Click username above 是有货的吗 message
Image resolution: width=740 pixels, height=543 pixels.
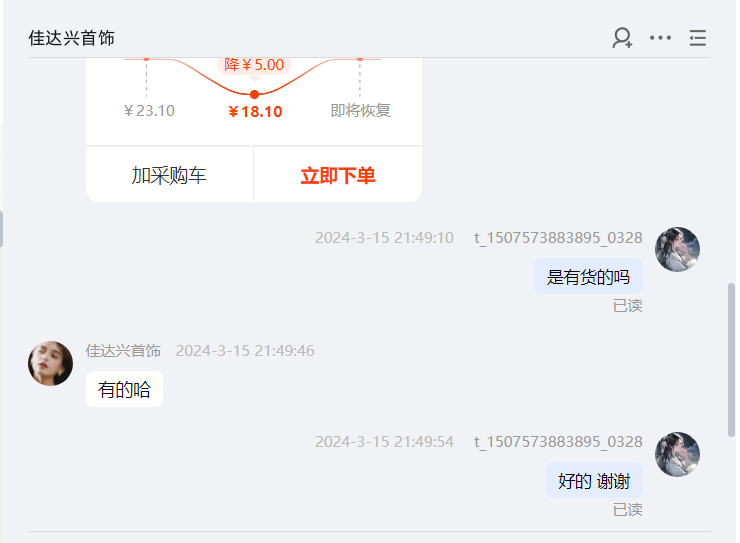tap(558, 237)
